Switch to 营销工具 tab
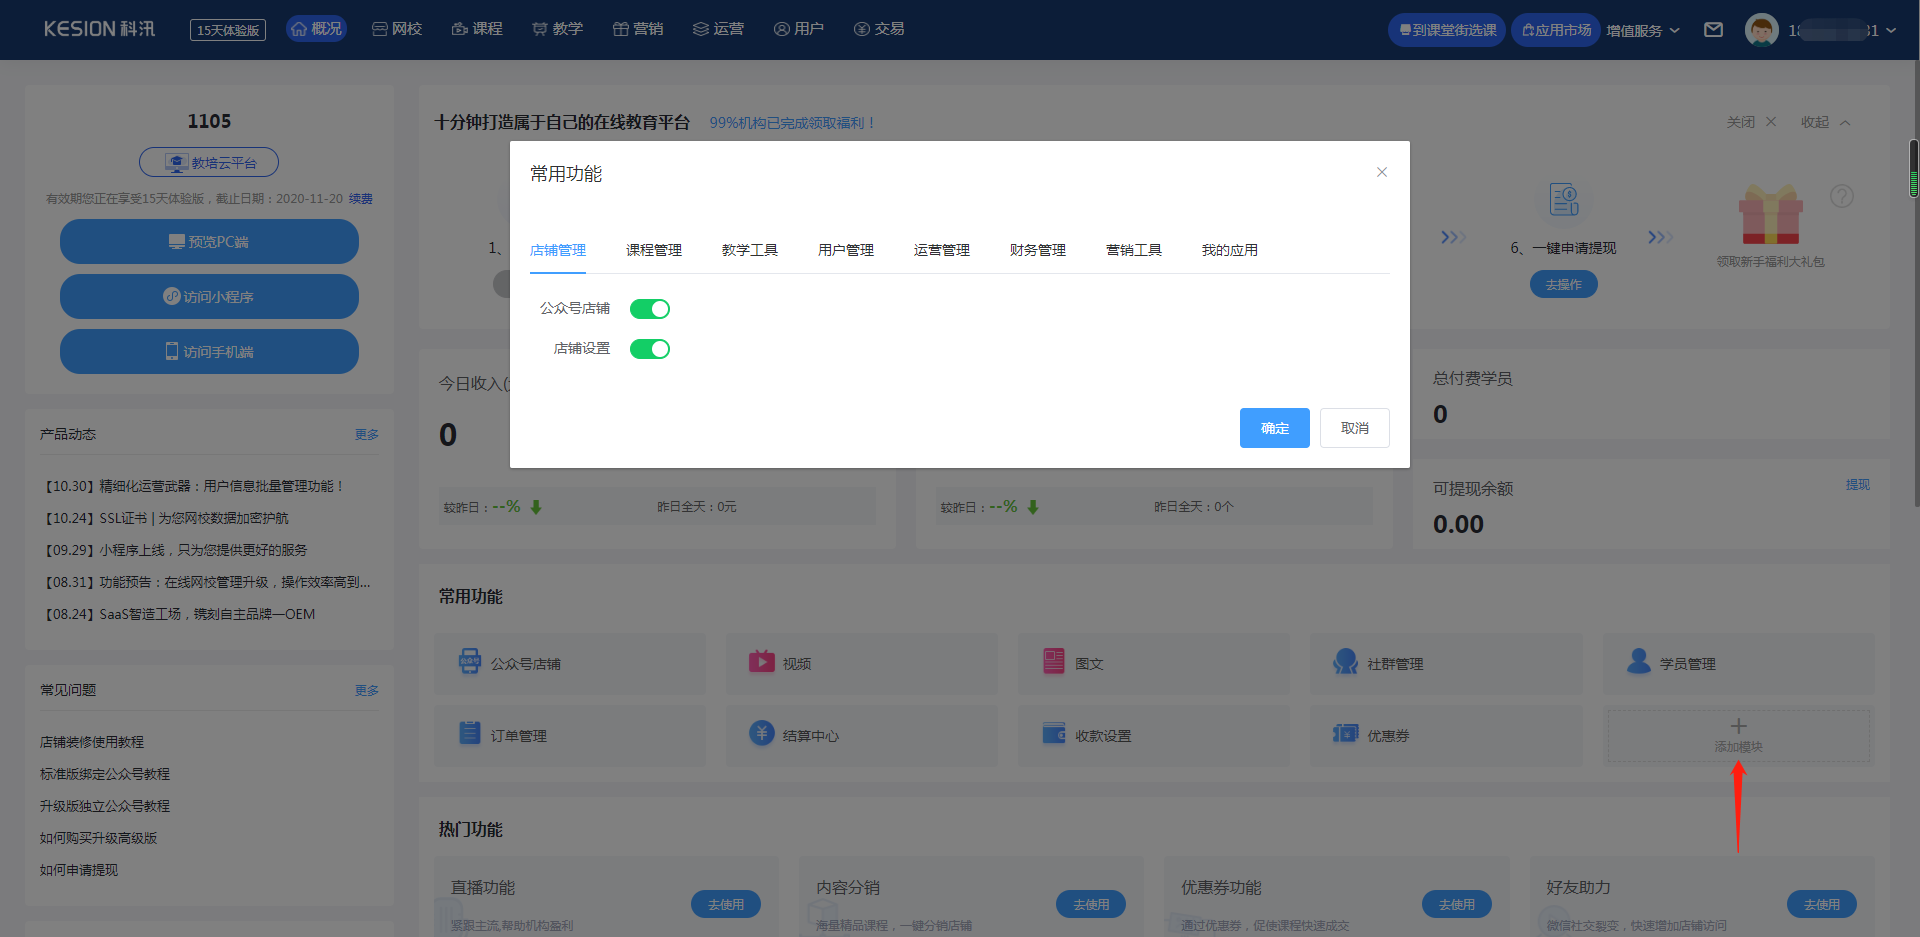The image size is (1920, 937). pyautogui.click(x=1134, y=250)
